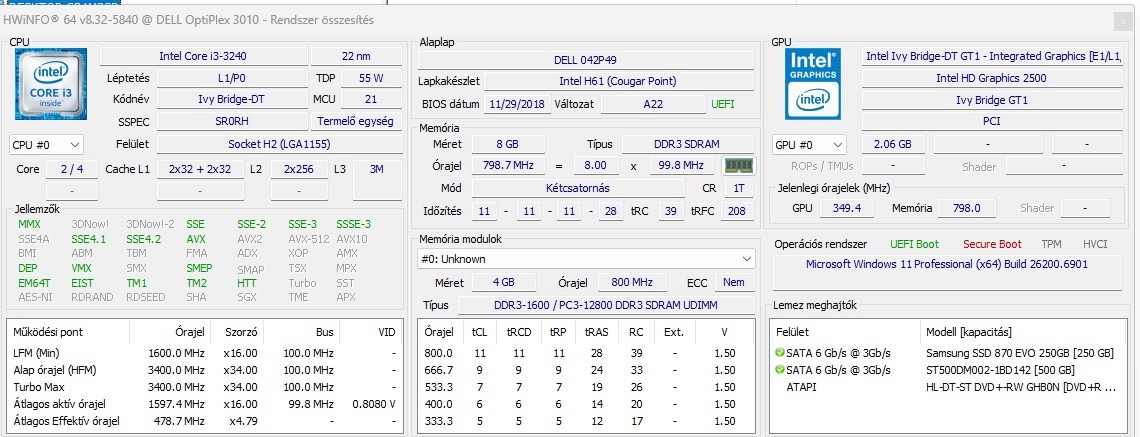This screenshot has width=1140, height=437.
Task: Click the Alap órajel (HFM) row
Action: (204, 370)
